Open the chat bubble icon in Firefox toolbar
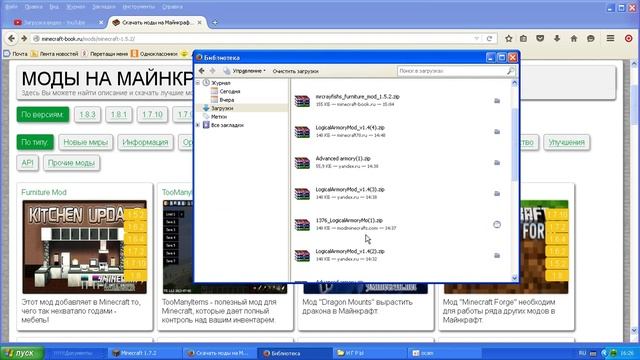This screenshot has height=360, width=640. [591, 39]
